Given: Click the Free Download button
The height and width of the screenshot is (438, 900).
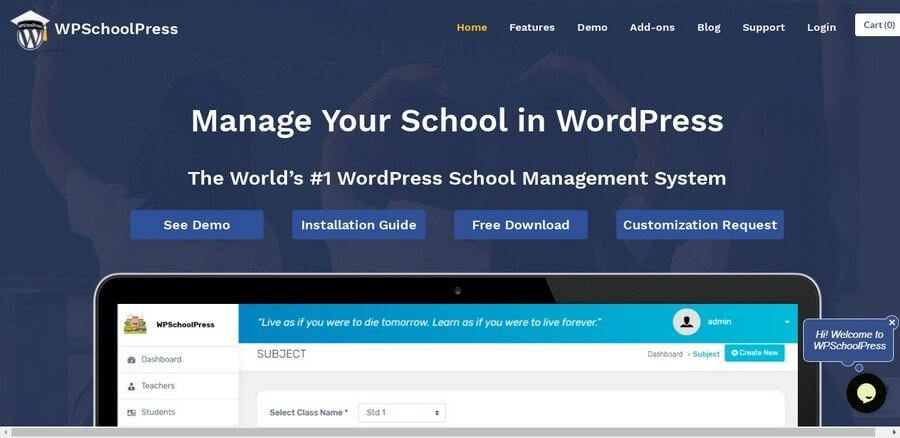Looking at the screenshot, I should (521, 225).
